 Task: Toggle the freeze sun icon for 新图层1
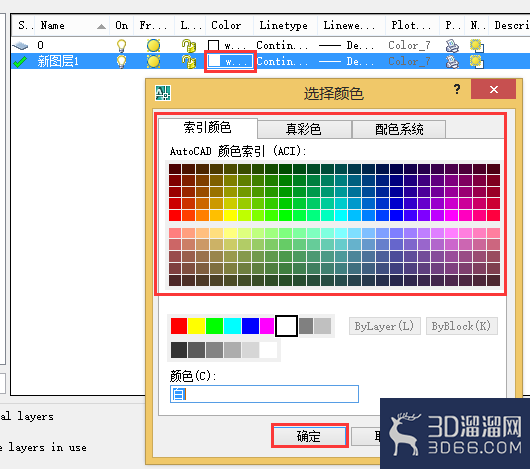pos(153,61)
